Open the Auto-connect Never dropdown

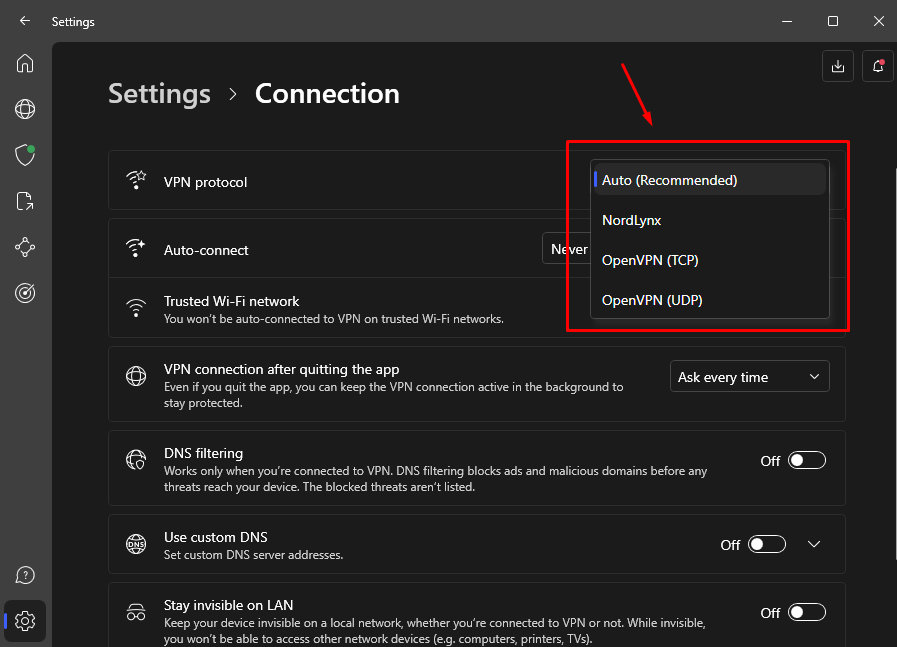(x=566, y=249)
